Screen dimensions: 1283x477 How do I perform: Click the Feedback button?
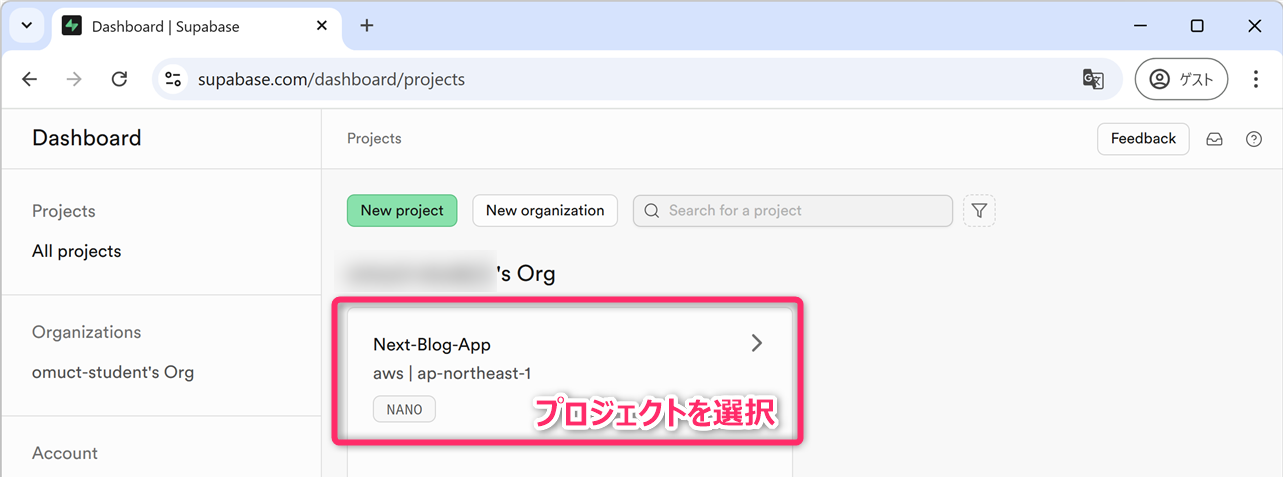tap(1143, 139)
